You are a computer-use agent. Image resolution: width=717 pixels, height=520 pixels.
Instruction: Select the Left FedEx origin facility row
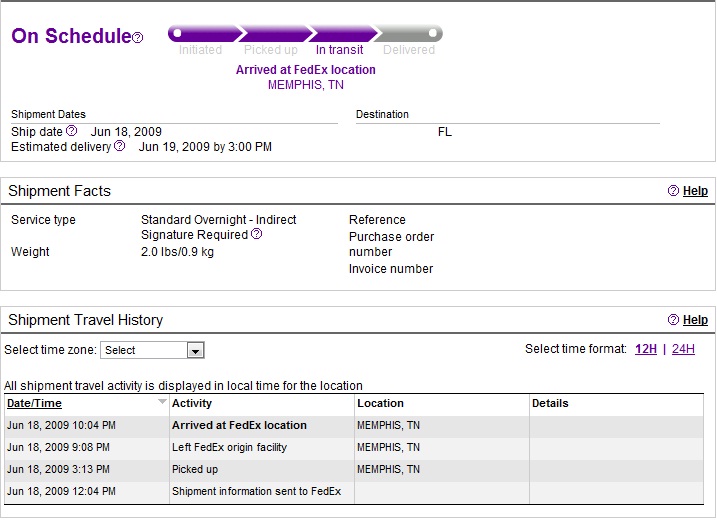[229, 447]
